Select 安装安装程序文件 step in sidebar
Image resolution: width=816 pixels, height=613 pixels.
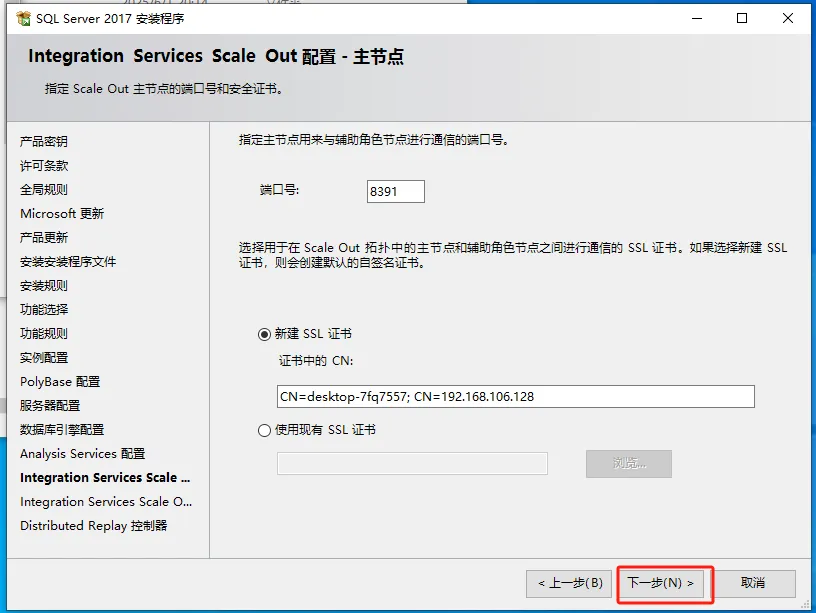[x=68, y=261]
